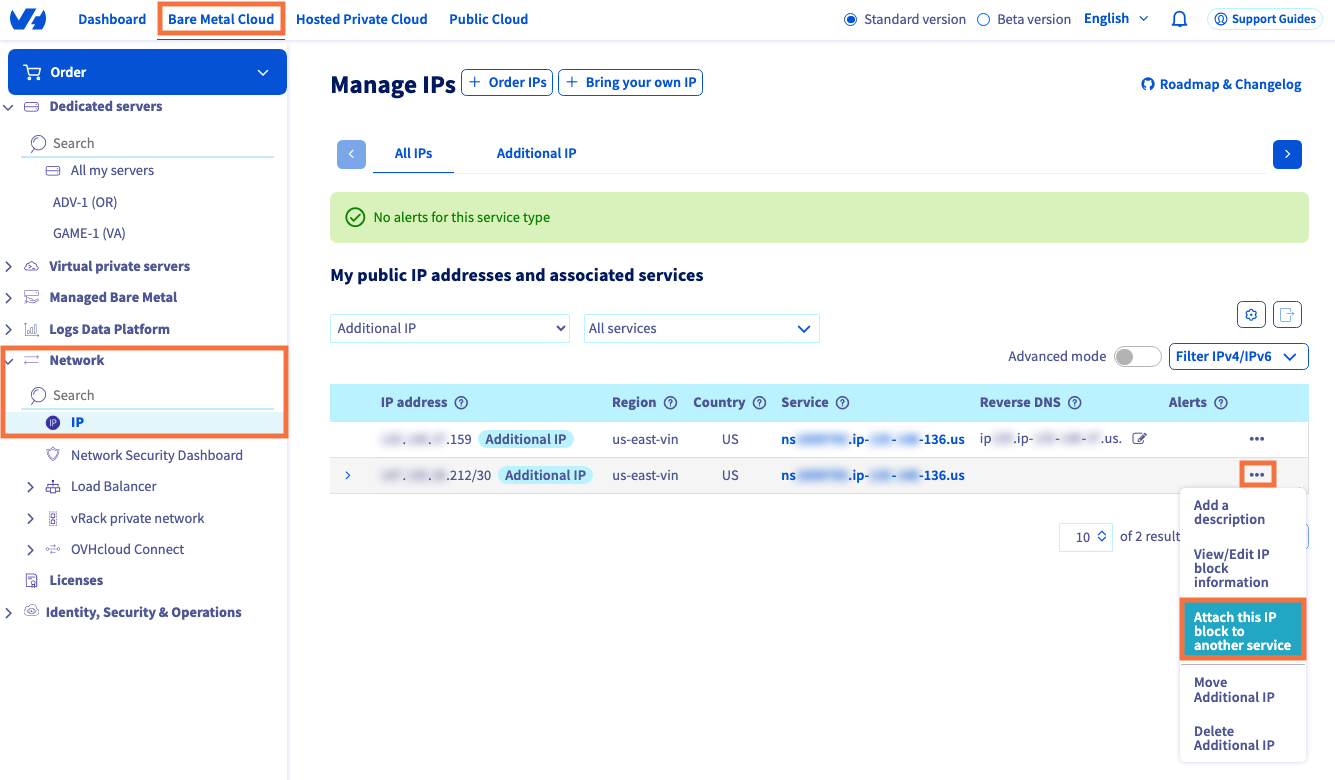
Task: Switch to the Additional IP tab
Action: click(x=537, y=154)
